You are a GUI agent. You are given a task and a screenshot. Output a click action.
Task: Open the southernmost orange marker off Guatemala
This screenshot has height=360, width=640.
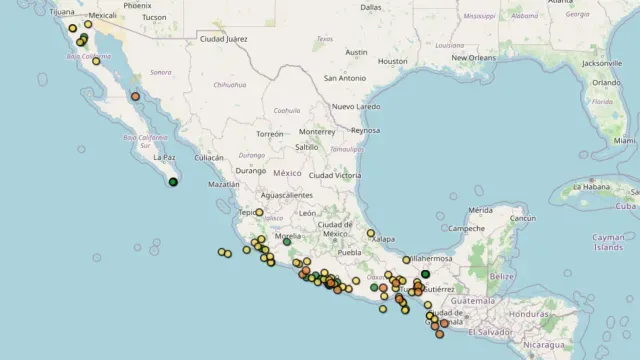coord(440,334)
